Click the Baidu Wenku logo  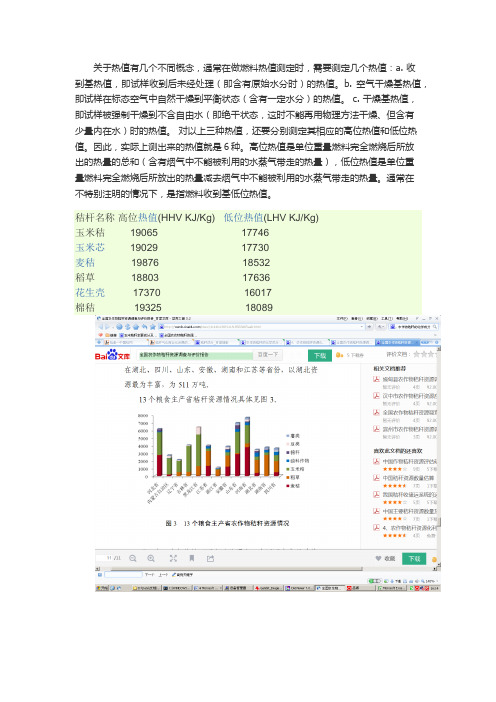pyautogui.click(x=112, y=355)
